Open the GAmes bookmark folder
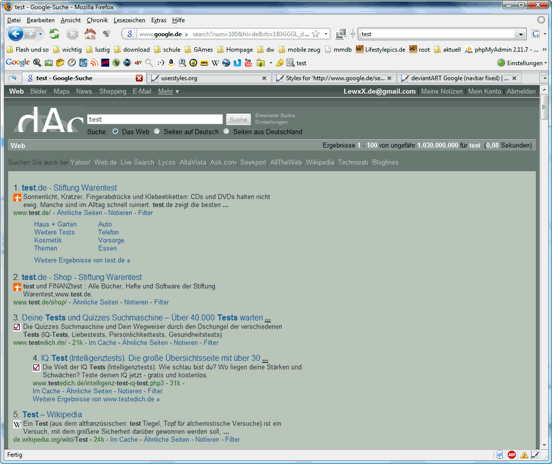552x464 pixels. [x=199, y=50]
